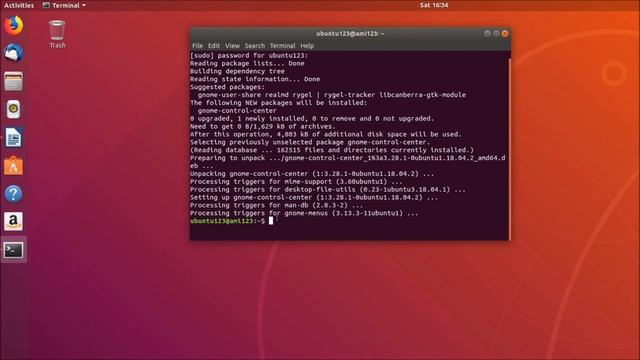The height and width of the screenshot is (360, 640).
Task: Open Firefox from the dock
Action: point(13,25)
